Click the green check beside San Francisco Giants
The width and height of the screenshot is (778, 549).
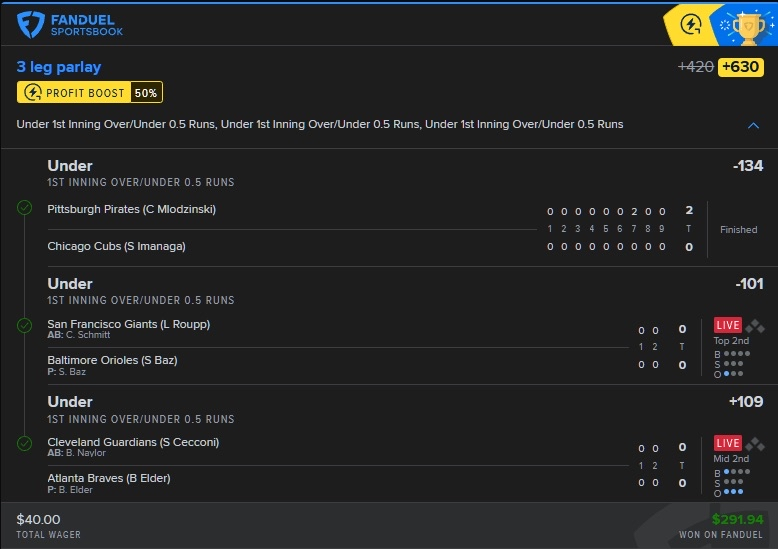(24, 326)
